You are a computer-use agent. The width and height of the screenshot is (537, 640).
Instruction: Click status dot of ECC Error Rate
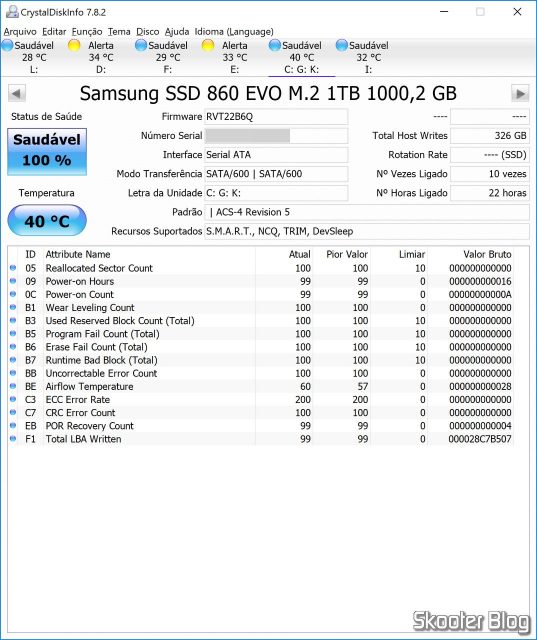(x=13, y=399)
